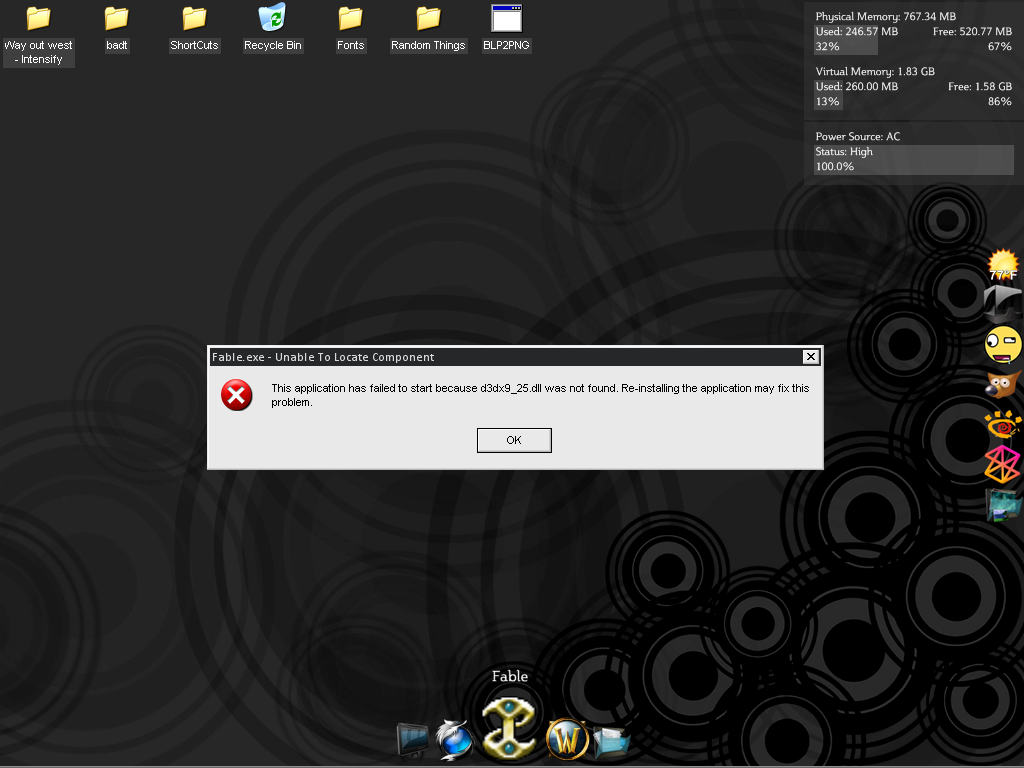Close the Unable To Locate Component dialog
The width and height of the screenshot is (1024, 768).
click(x=811, y=357)
